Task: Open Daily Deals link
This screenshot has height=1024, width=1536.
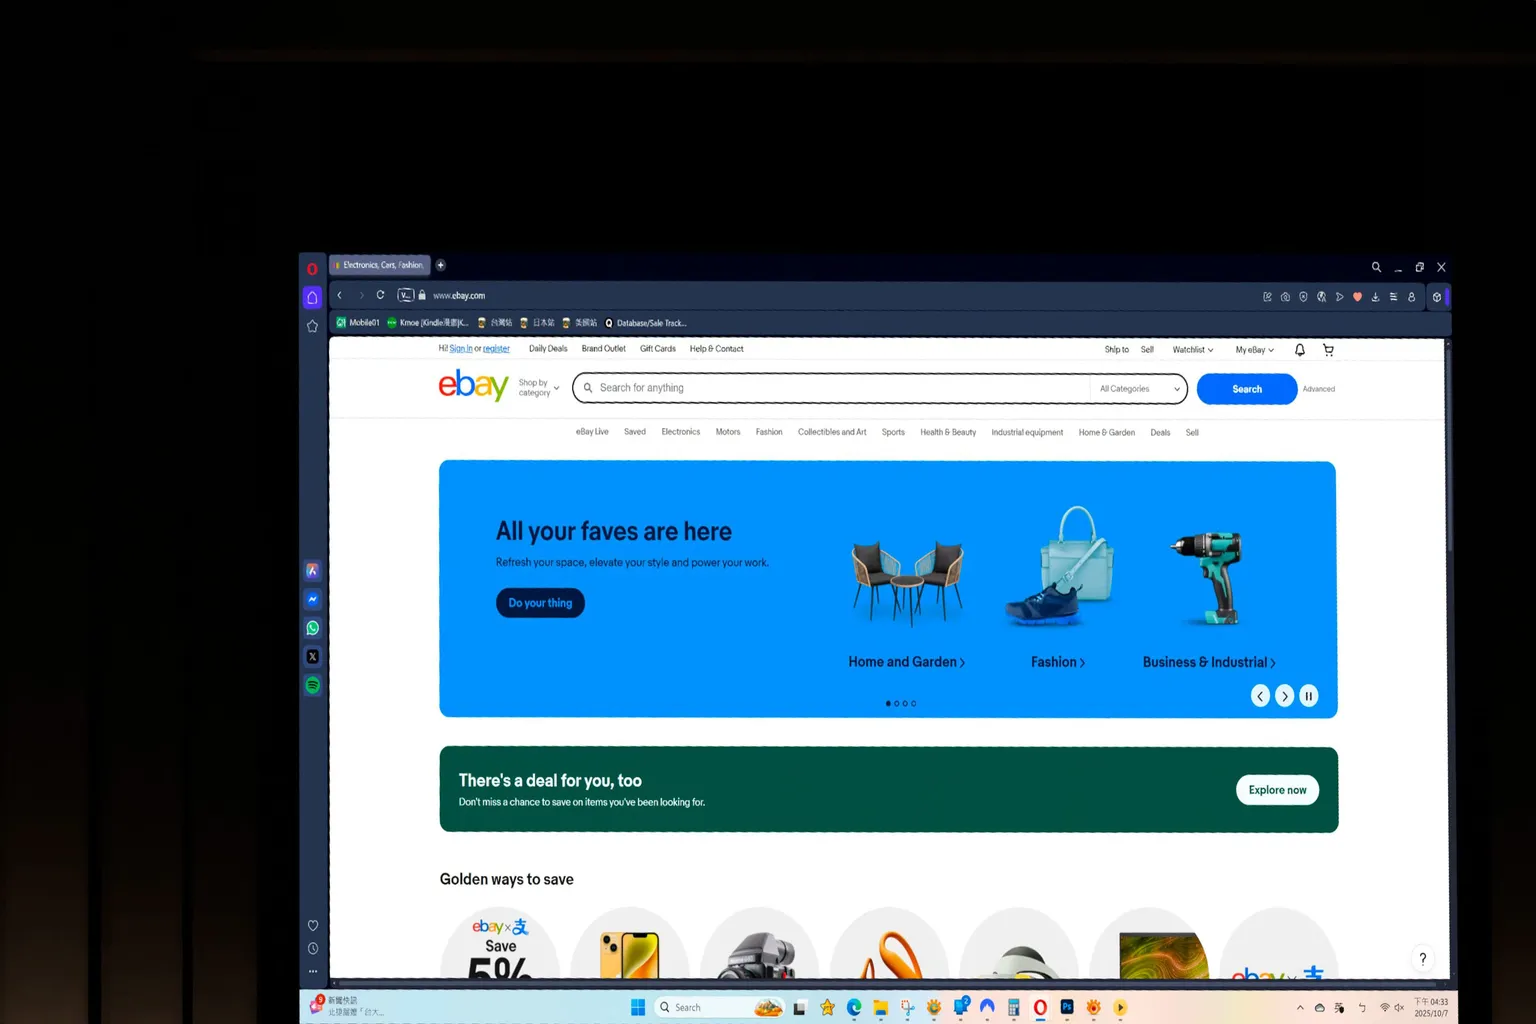Action: tap(548, 349)
